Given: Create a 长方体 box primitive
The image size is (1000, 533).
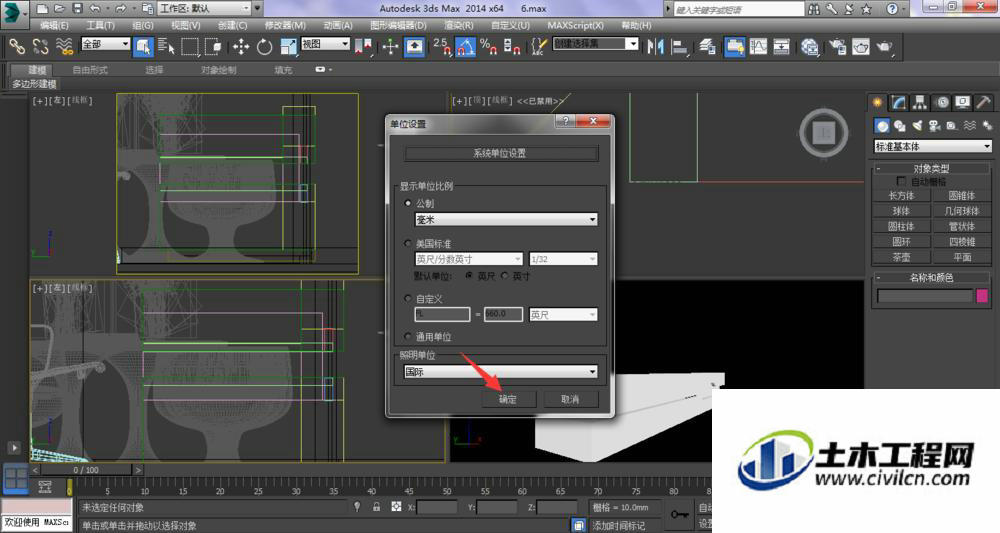Looking at the screenshot, I should [901, 196].
